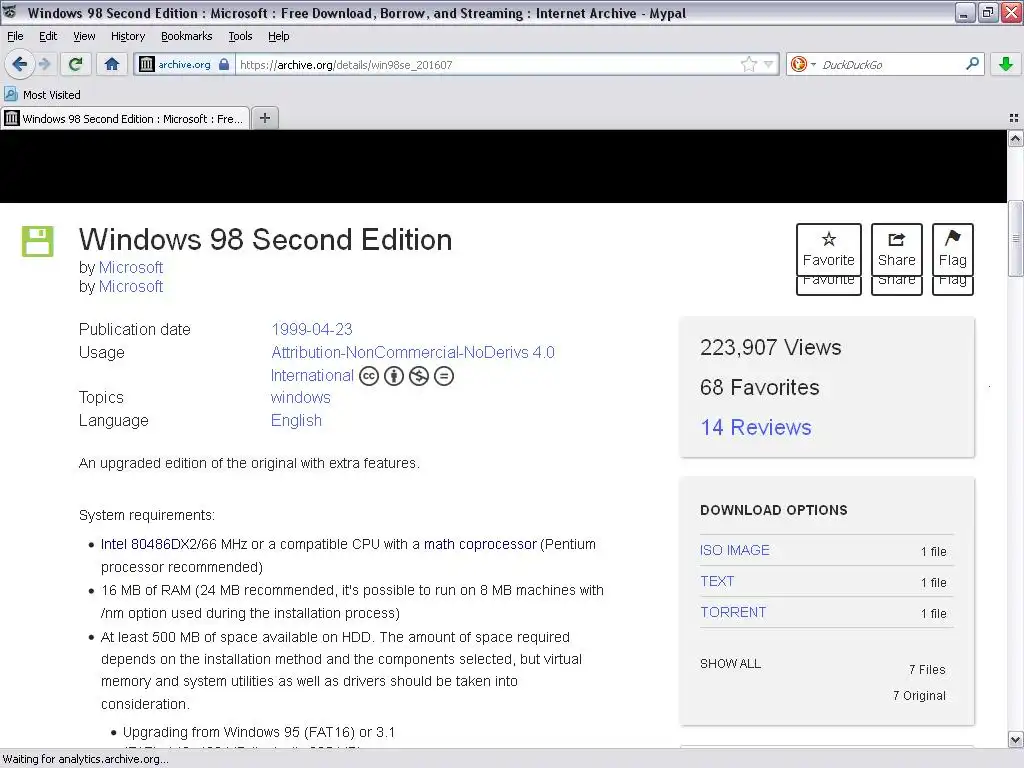Download the TEXT file option
The image size is (1024, 768).
point(717,581)
